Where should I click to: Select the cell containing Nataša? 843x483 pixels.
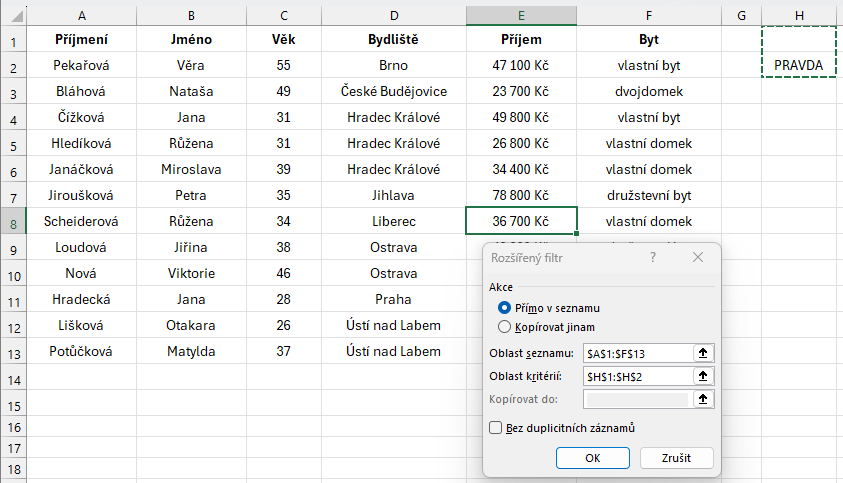[191, 91]
